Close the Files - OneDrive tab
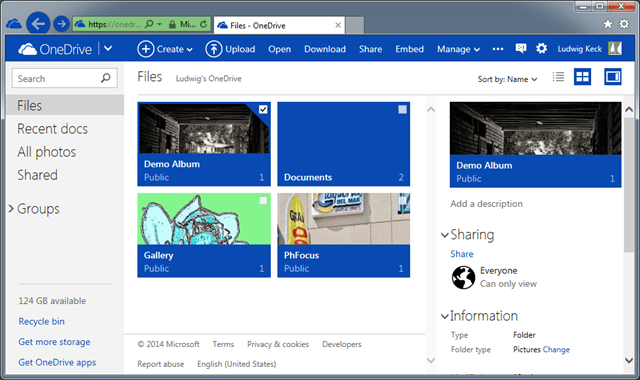Screen dimensions: 640x380 pos(338,25)
